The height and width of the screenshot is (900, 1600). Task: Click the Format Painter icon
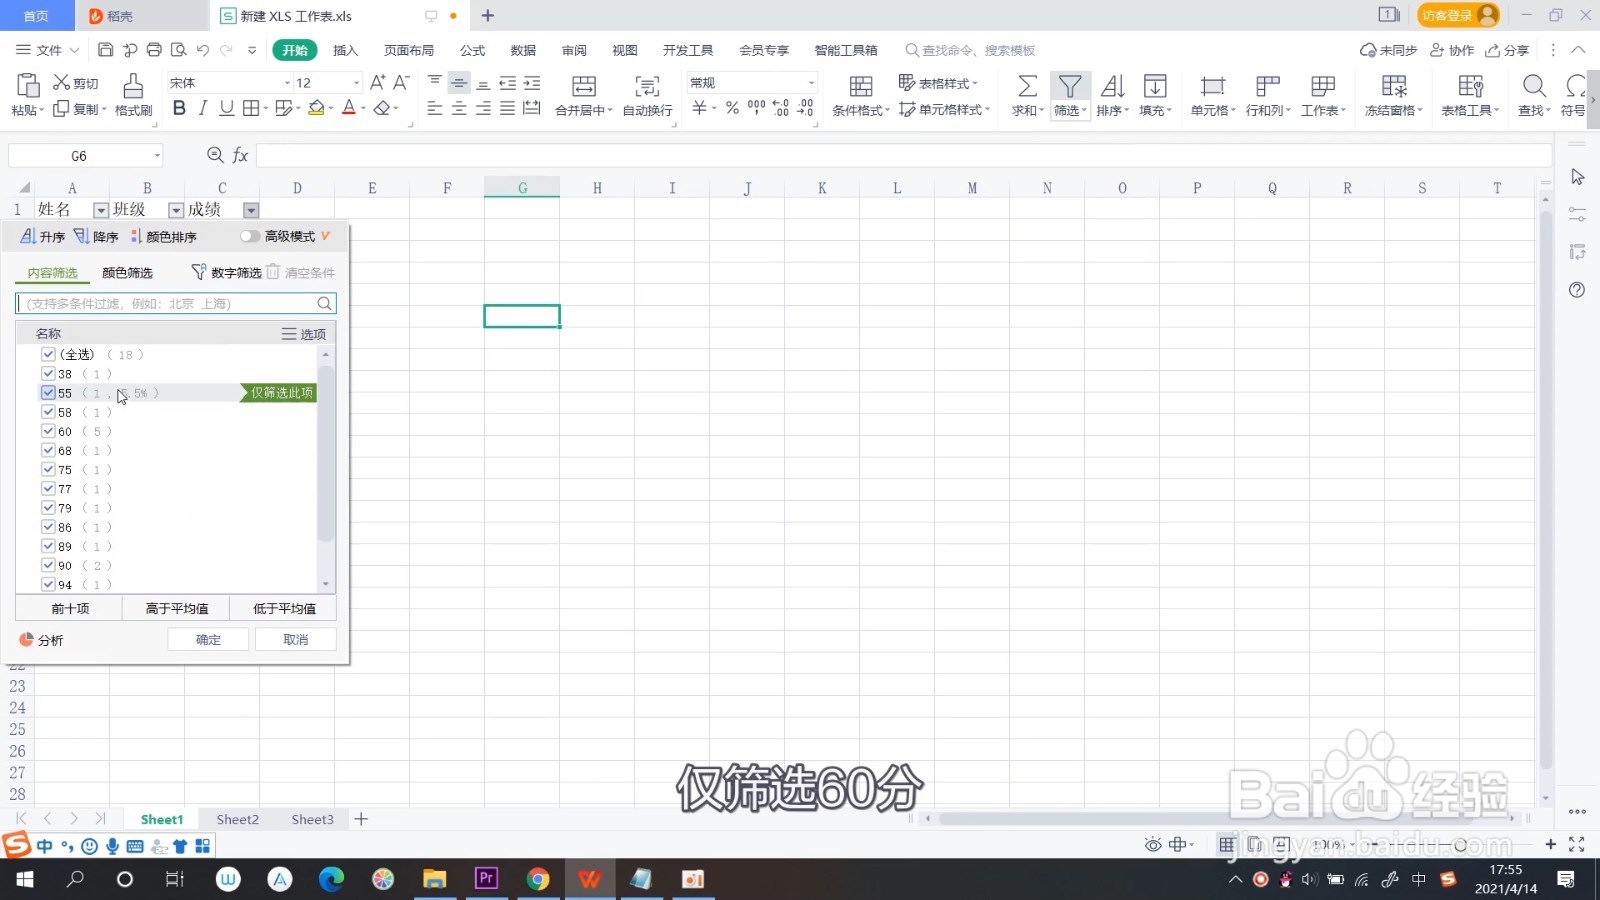click(x=133, y=85)
